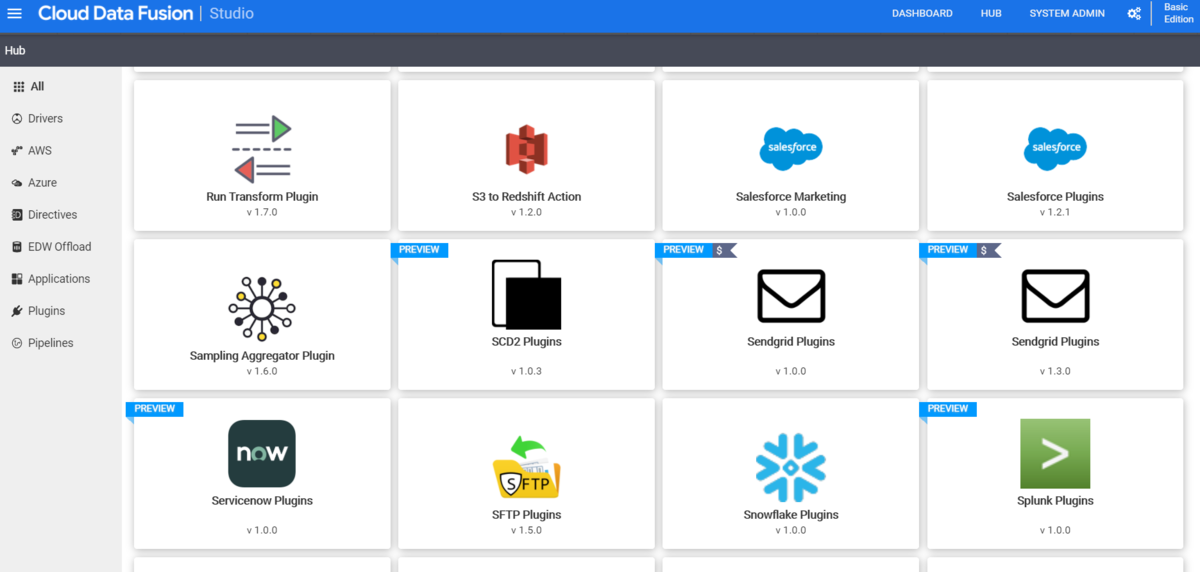This screenshot has width=1200, height=572.
Task: Click the Sendgrid Plugins v1.3.0 envelope icon
Action: click(1055, 296)
